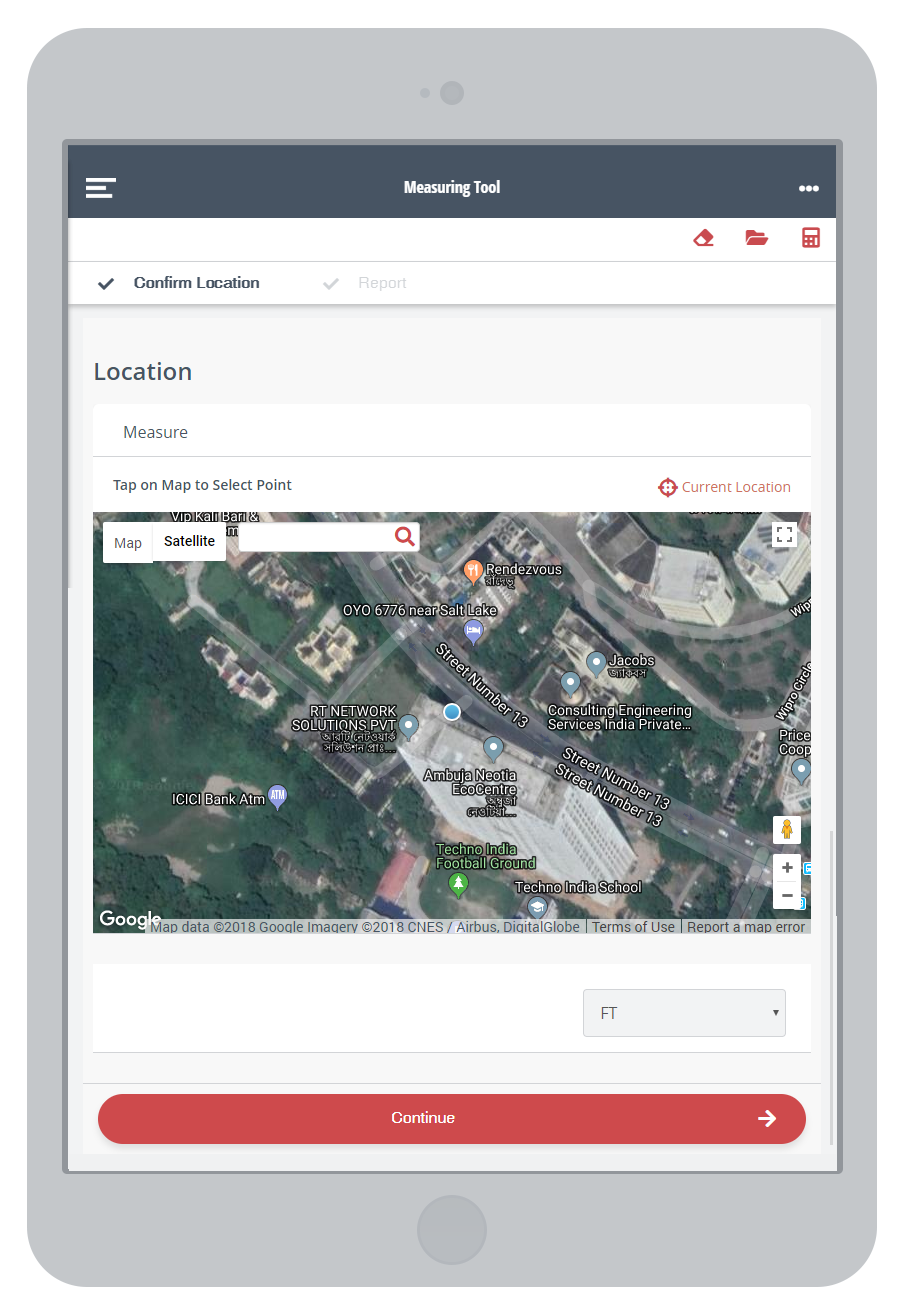Click Report a map error link
Screen dimensions: 906x1312
tap(746, 927)
